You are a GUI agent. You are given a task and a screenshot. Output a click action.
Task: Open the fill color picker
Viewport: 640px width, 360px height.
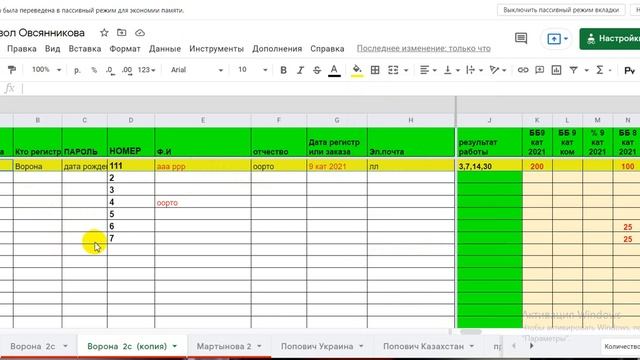pyautogui.click(x=357, y=70)
